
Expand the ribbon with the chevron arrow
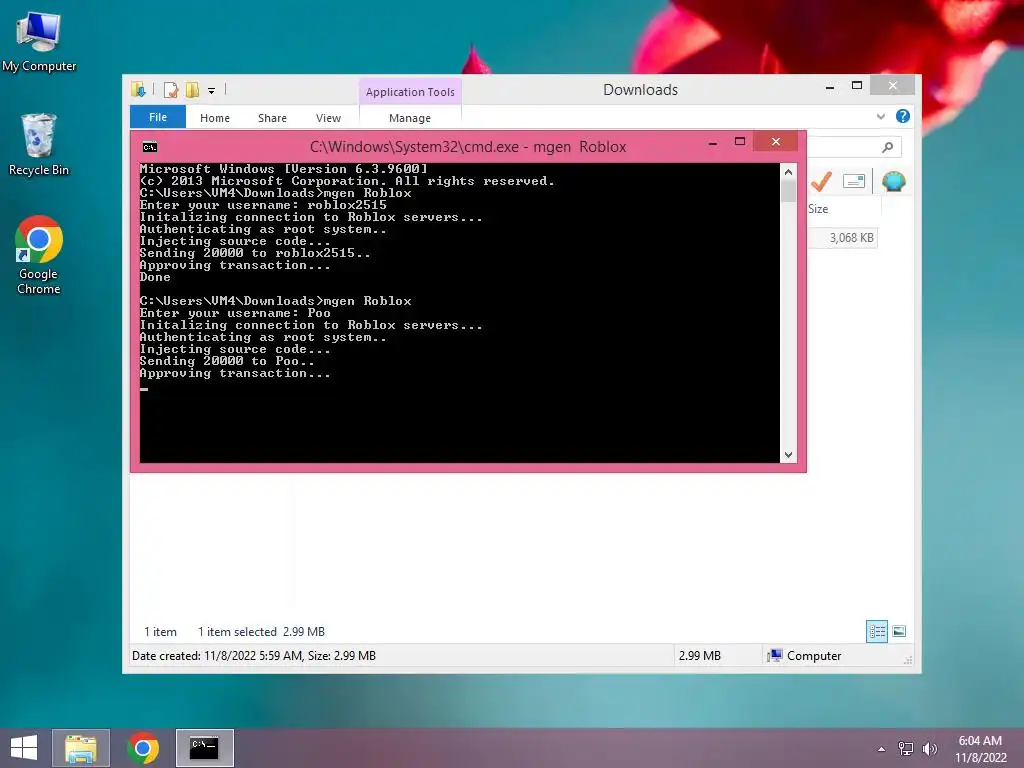click(880, 116)
